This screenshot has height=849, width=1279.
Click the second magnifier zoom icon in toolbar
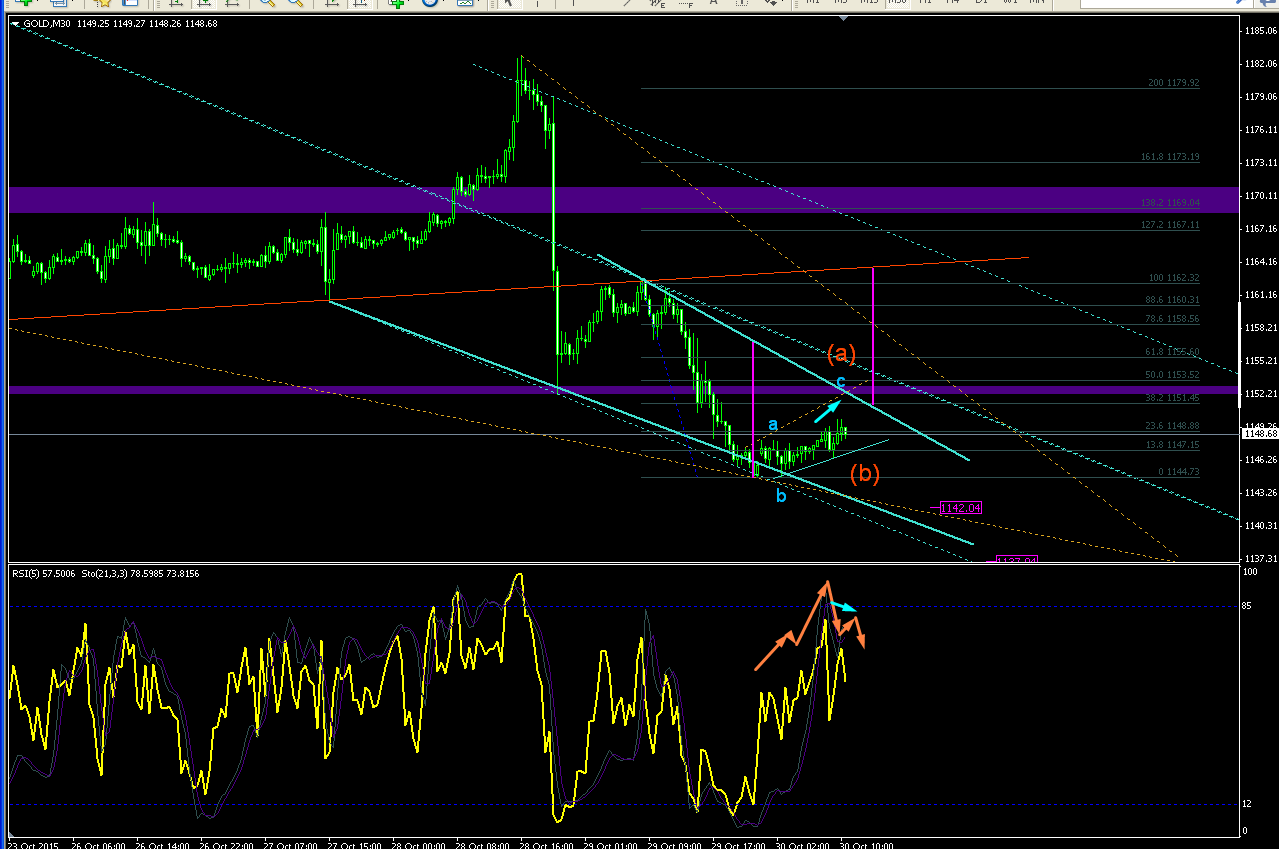point(295,3)
